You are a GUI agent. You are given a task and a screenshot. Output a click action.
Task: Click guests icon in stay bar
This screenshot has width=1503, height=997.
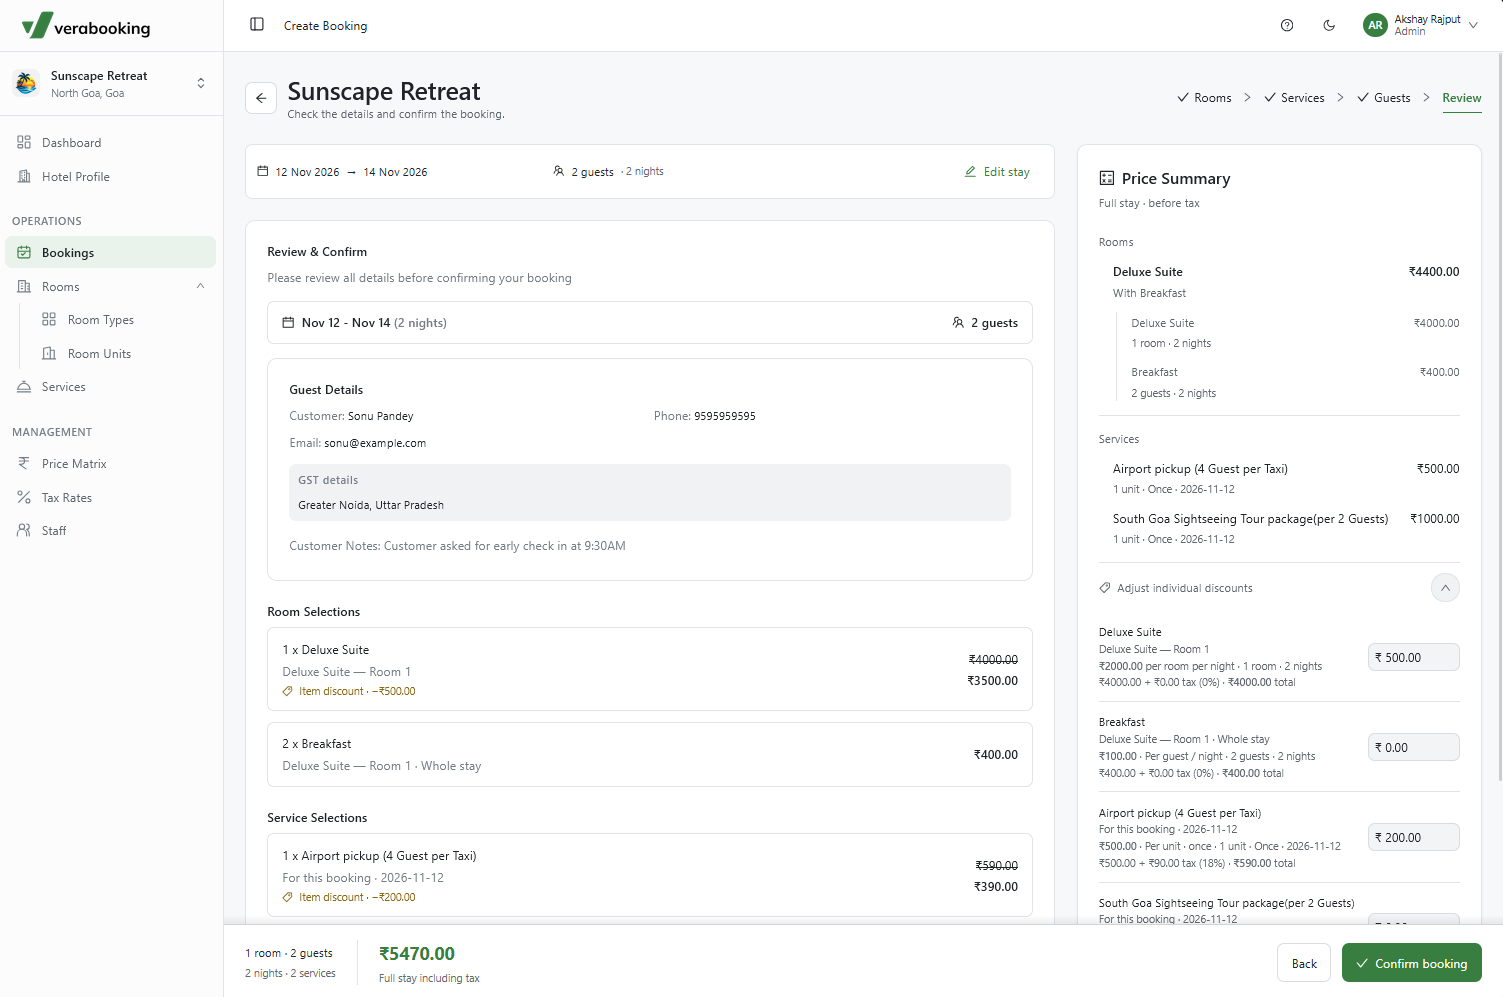point(559,172)
